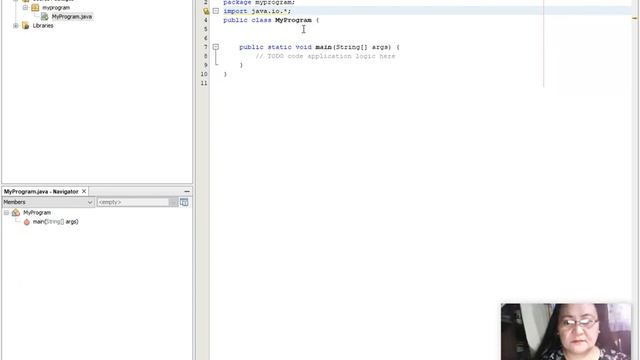The width and height of the screenshot is (640, 360).
Task: Select the Libraries tree item
Action: click(x=43, y=26)
